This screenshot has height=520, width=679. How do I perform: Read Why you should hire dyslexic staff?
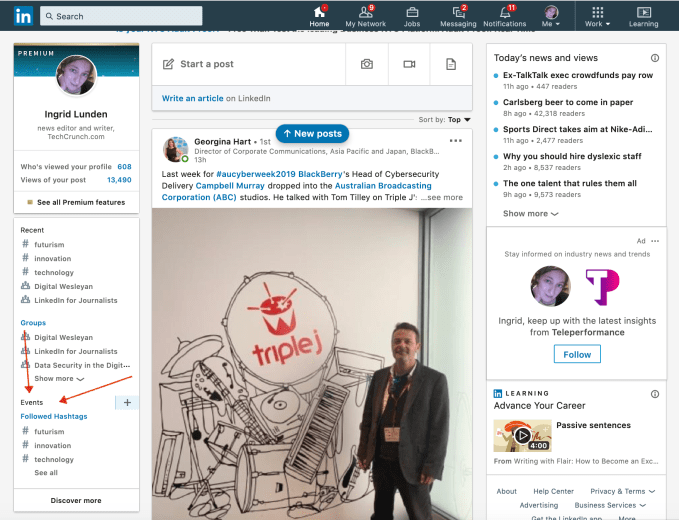coord(572,156)
